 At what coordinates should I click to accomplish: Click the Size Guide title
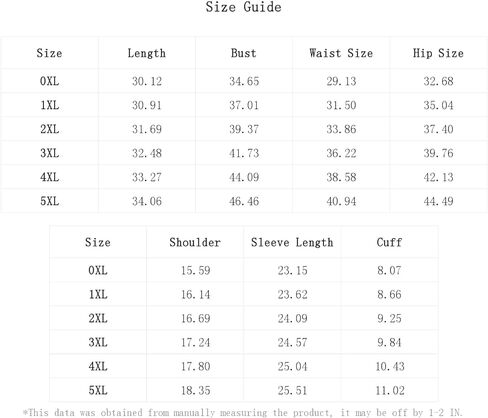[x=243, y=7]
